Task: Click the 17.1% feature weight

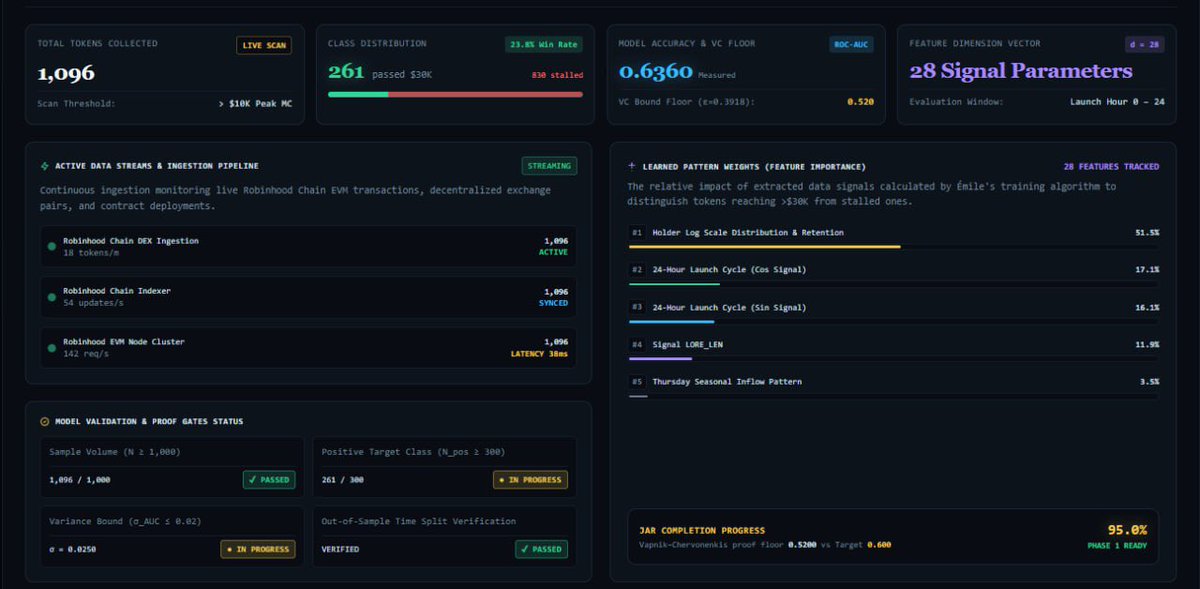Action: click(1147, 270)
